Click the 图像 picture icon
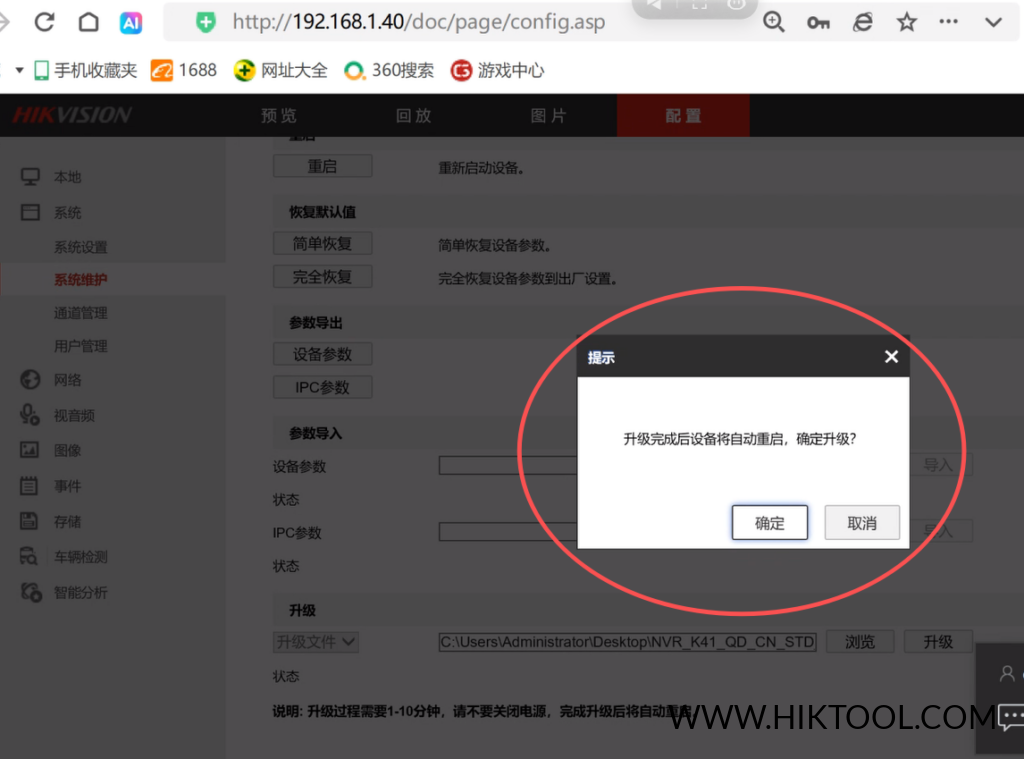 (29, 450)
